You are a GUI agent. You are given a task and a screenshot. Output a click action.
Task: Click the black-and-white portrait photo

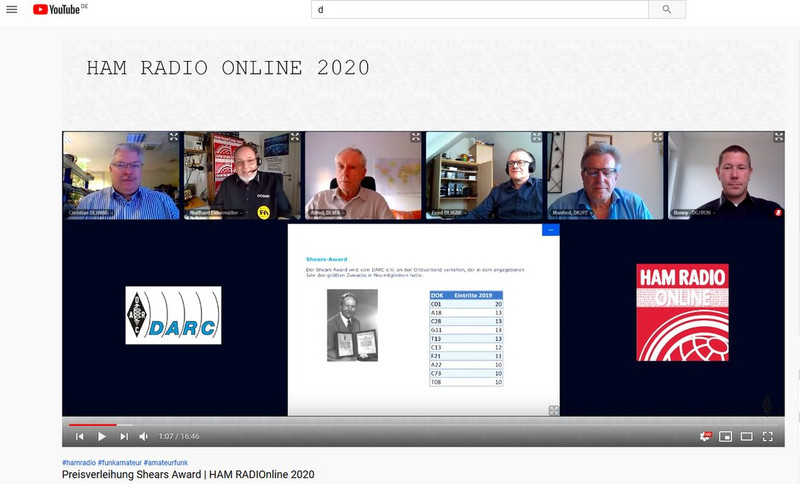[353, 325]
